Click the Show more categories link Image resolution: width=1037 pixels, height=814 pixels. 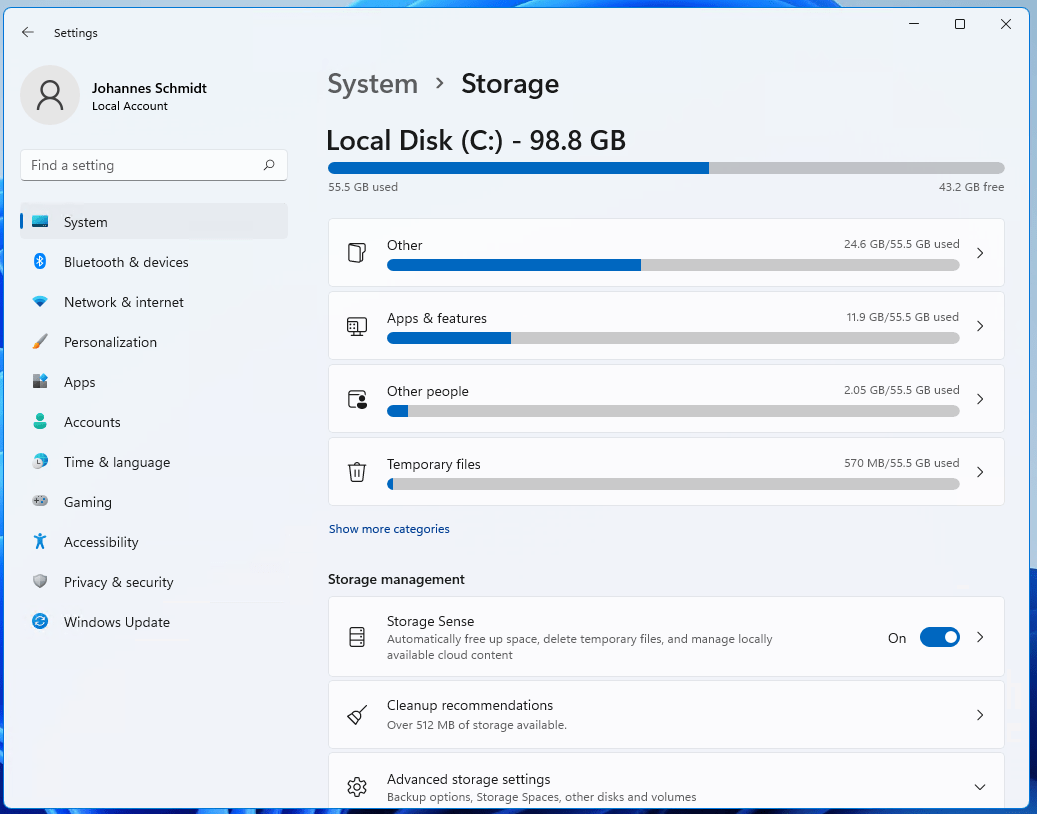coord(389,529)
